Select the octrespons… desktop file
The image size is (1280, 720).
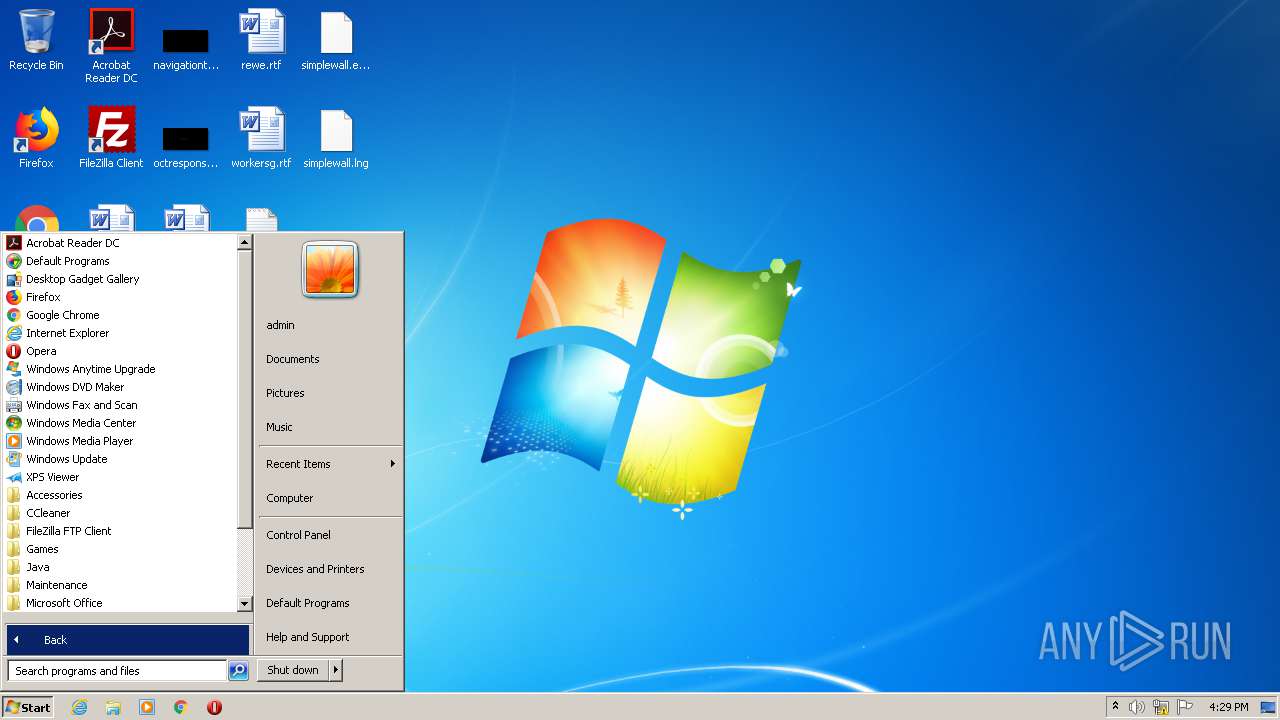click(x=186, y=146)
